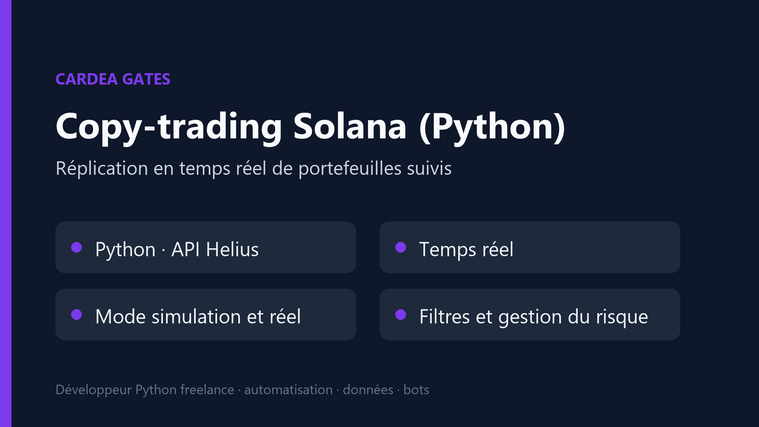The width and height of the screenshot is (759, 427).
Task: Select the Temps réel card label
Action: [466, 249]
